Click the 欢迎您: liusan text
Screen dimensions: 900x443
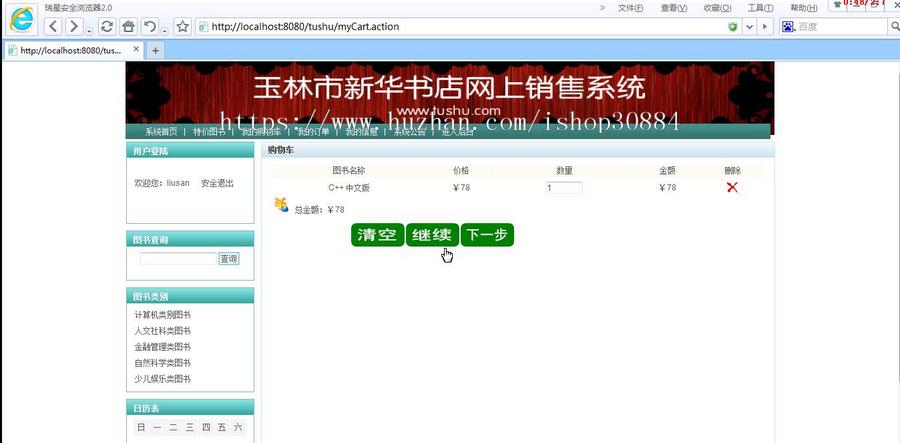click(162, 183)
